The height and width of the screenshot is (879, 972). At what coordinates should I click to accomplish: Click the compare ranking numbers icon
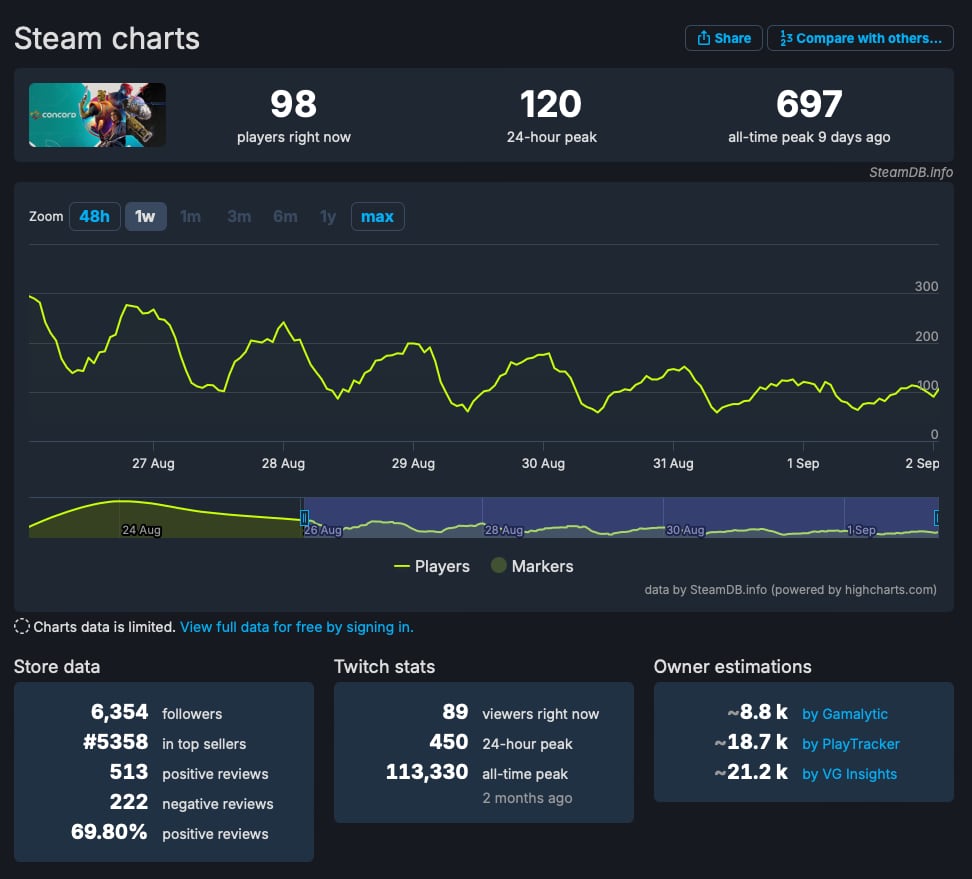point(785,38)
